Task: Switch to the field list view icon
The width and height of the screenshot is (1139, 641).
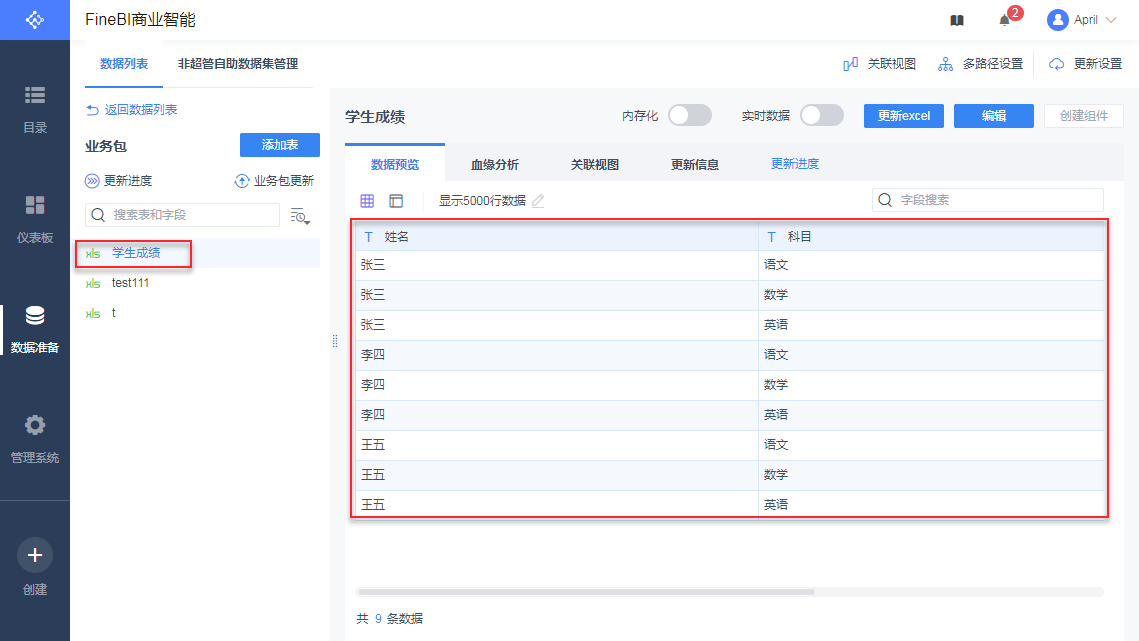Action: coord(396,201)
